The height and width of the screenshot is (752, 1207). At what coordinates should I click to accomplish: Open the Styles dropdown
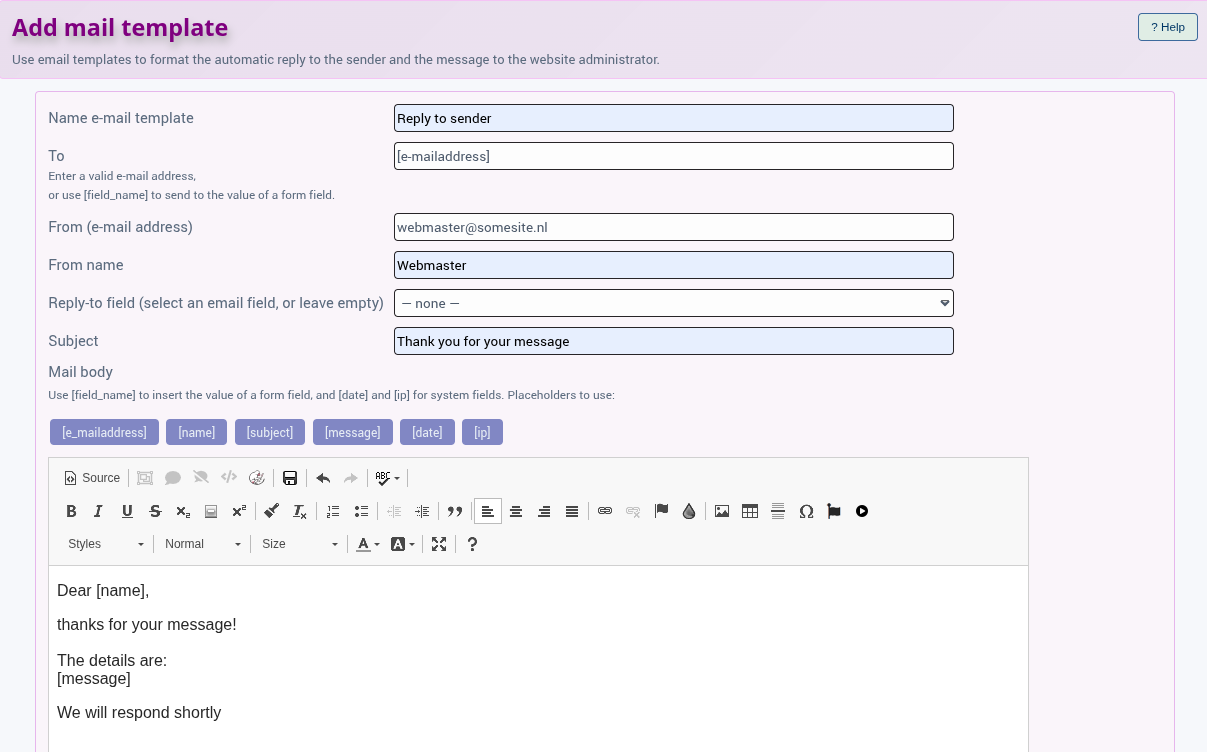(x=106, y=544)
